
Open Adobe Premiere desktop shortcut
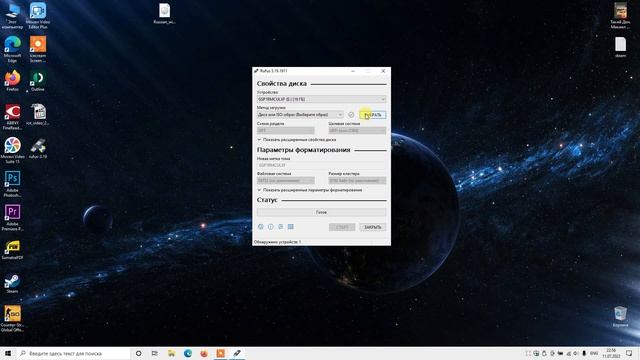tap(12, 218)
